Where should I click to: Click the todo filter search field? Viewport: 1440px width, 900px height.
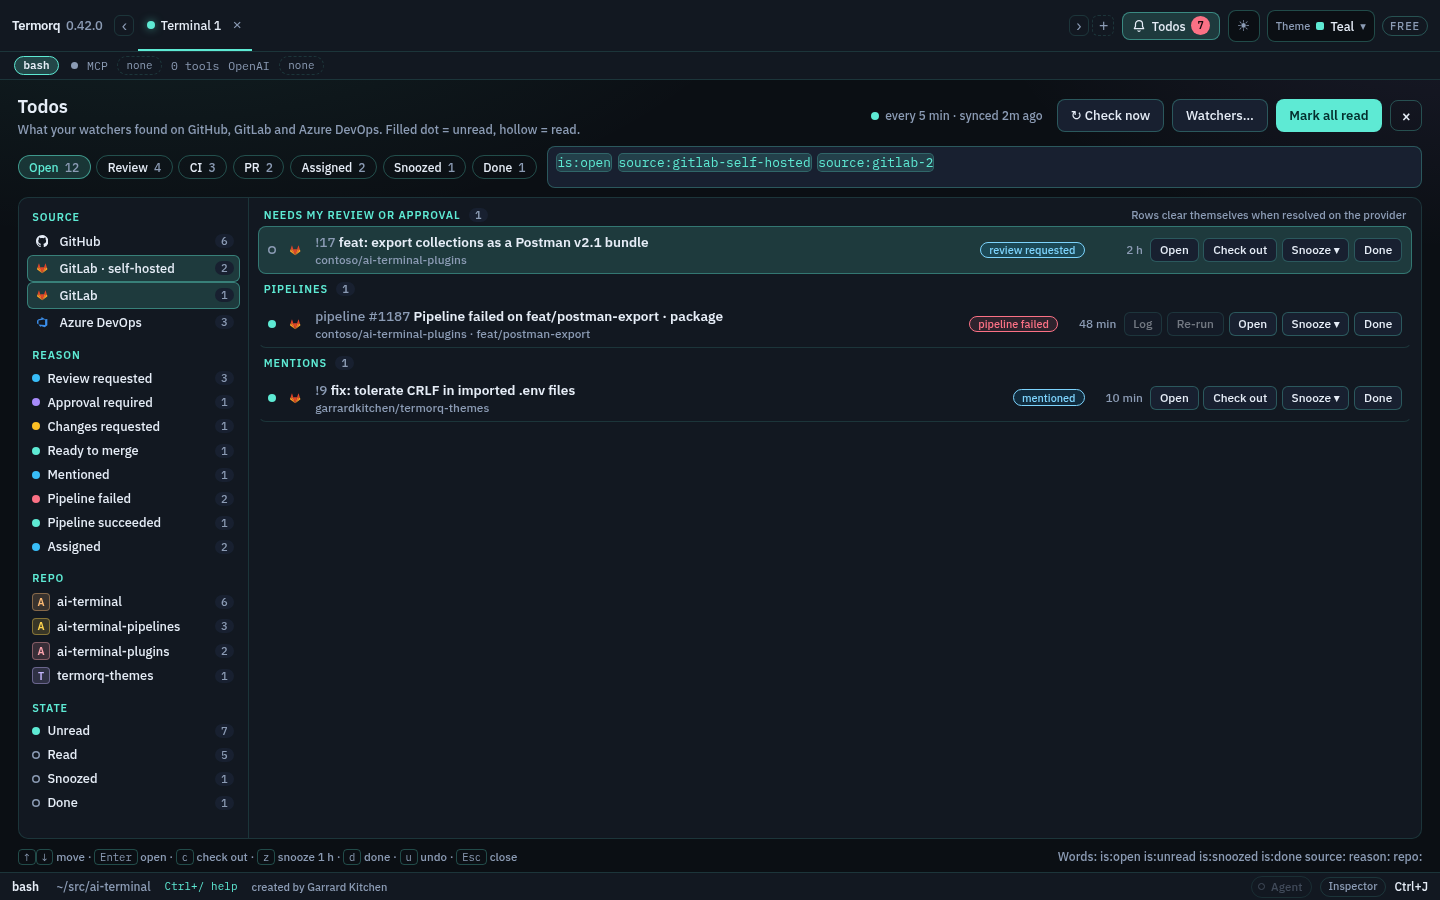984,167
